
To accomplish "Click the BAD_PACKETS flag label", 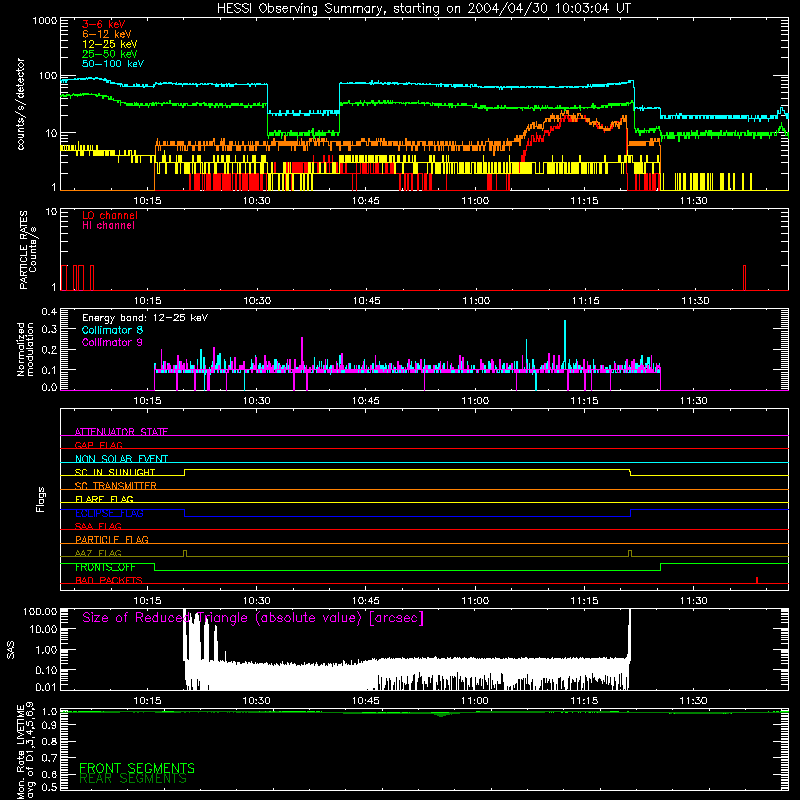I will (x=109, y=580).
